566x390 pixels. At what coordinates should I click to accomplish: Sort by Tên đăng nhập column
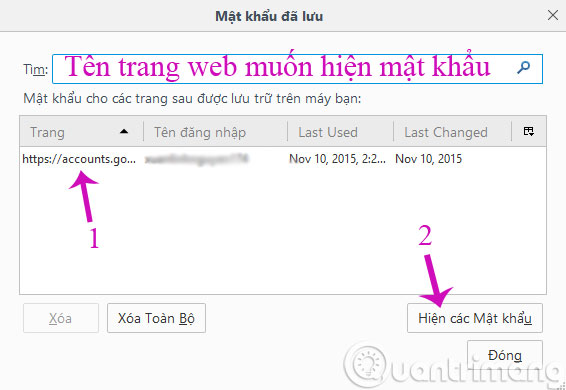215,132
